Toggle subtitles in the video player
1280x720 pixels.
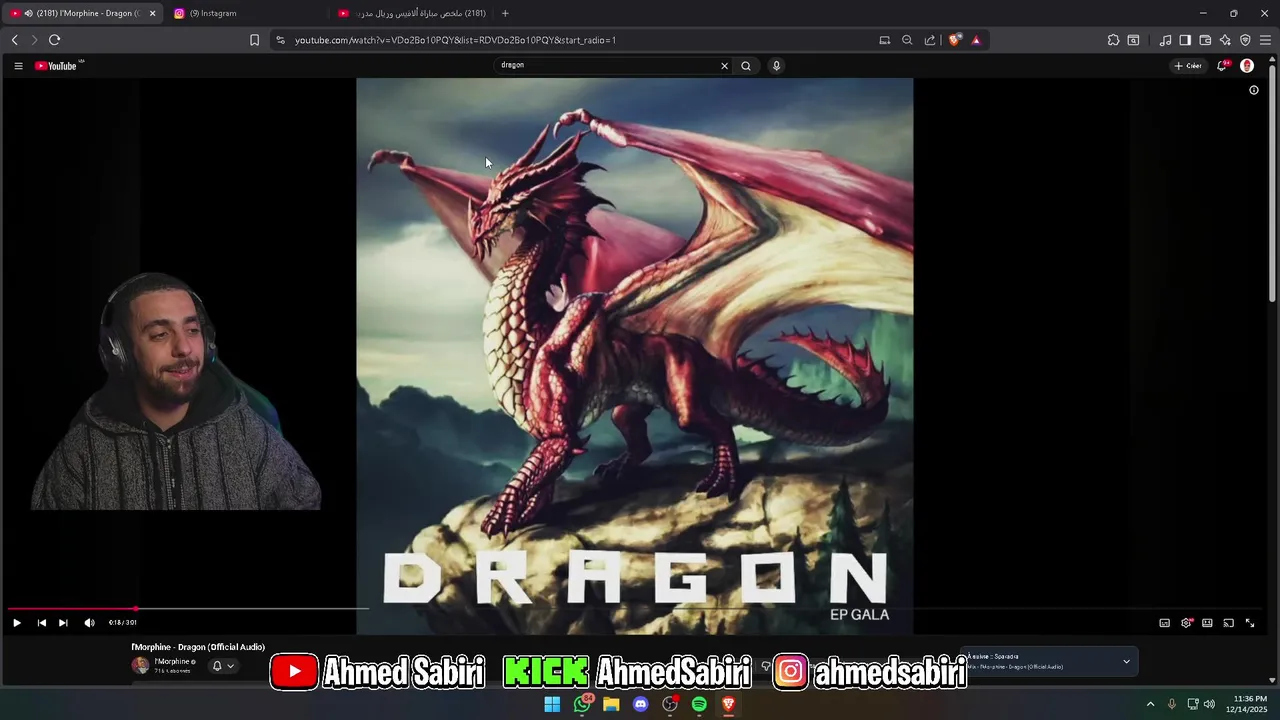click(x=1164, y=623)
